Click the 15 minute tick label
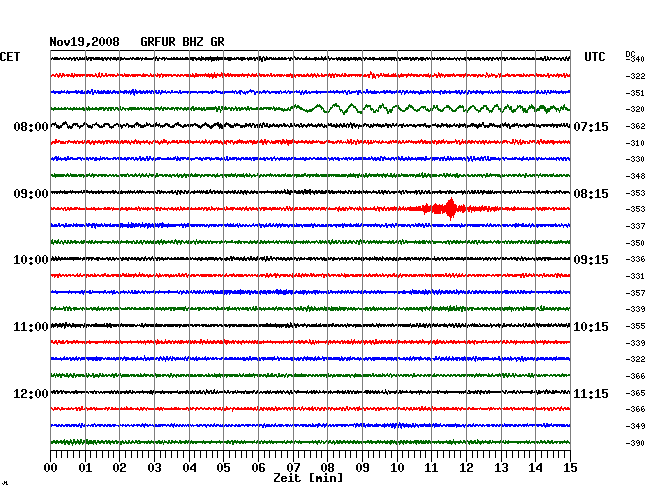Screen dimensions: 650x494 pyautogui.click(x=570, y=468)
